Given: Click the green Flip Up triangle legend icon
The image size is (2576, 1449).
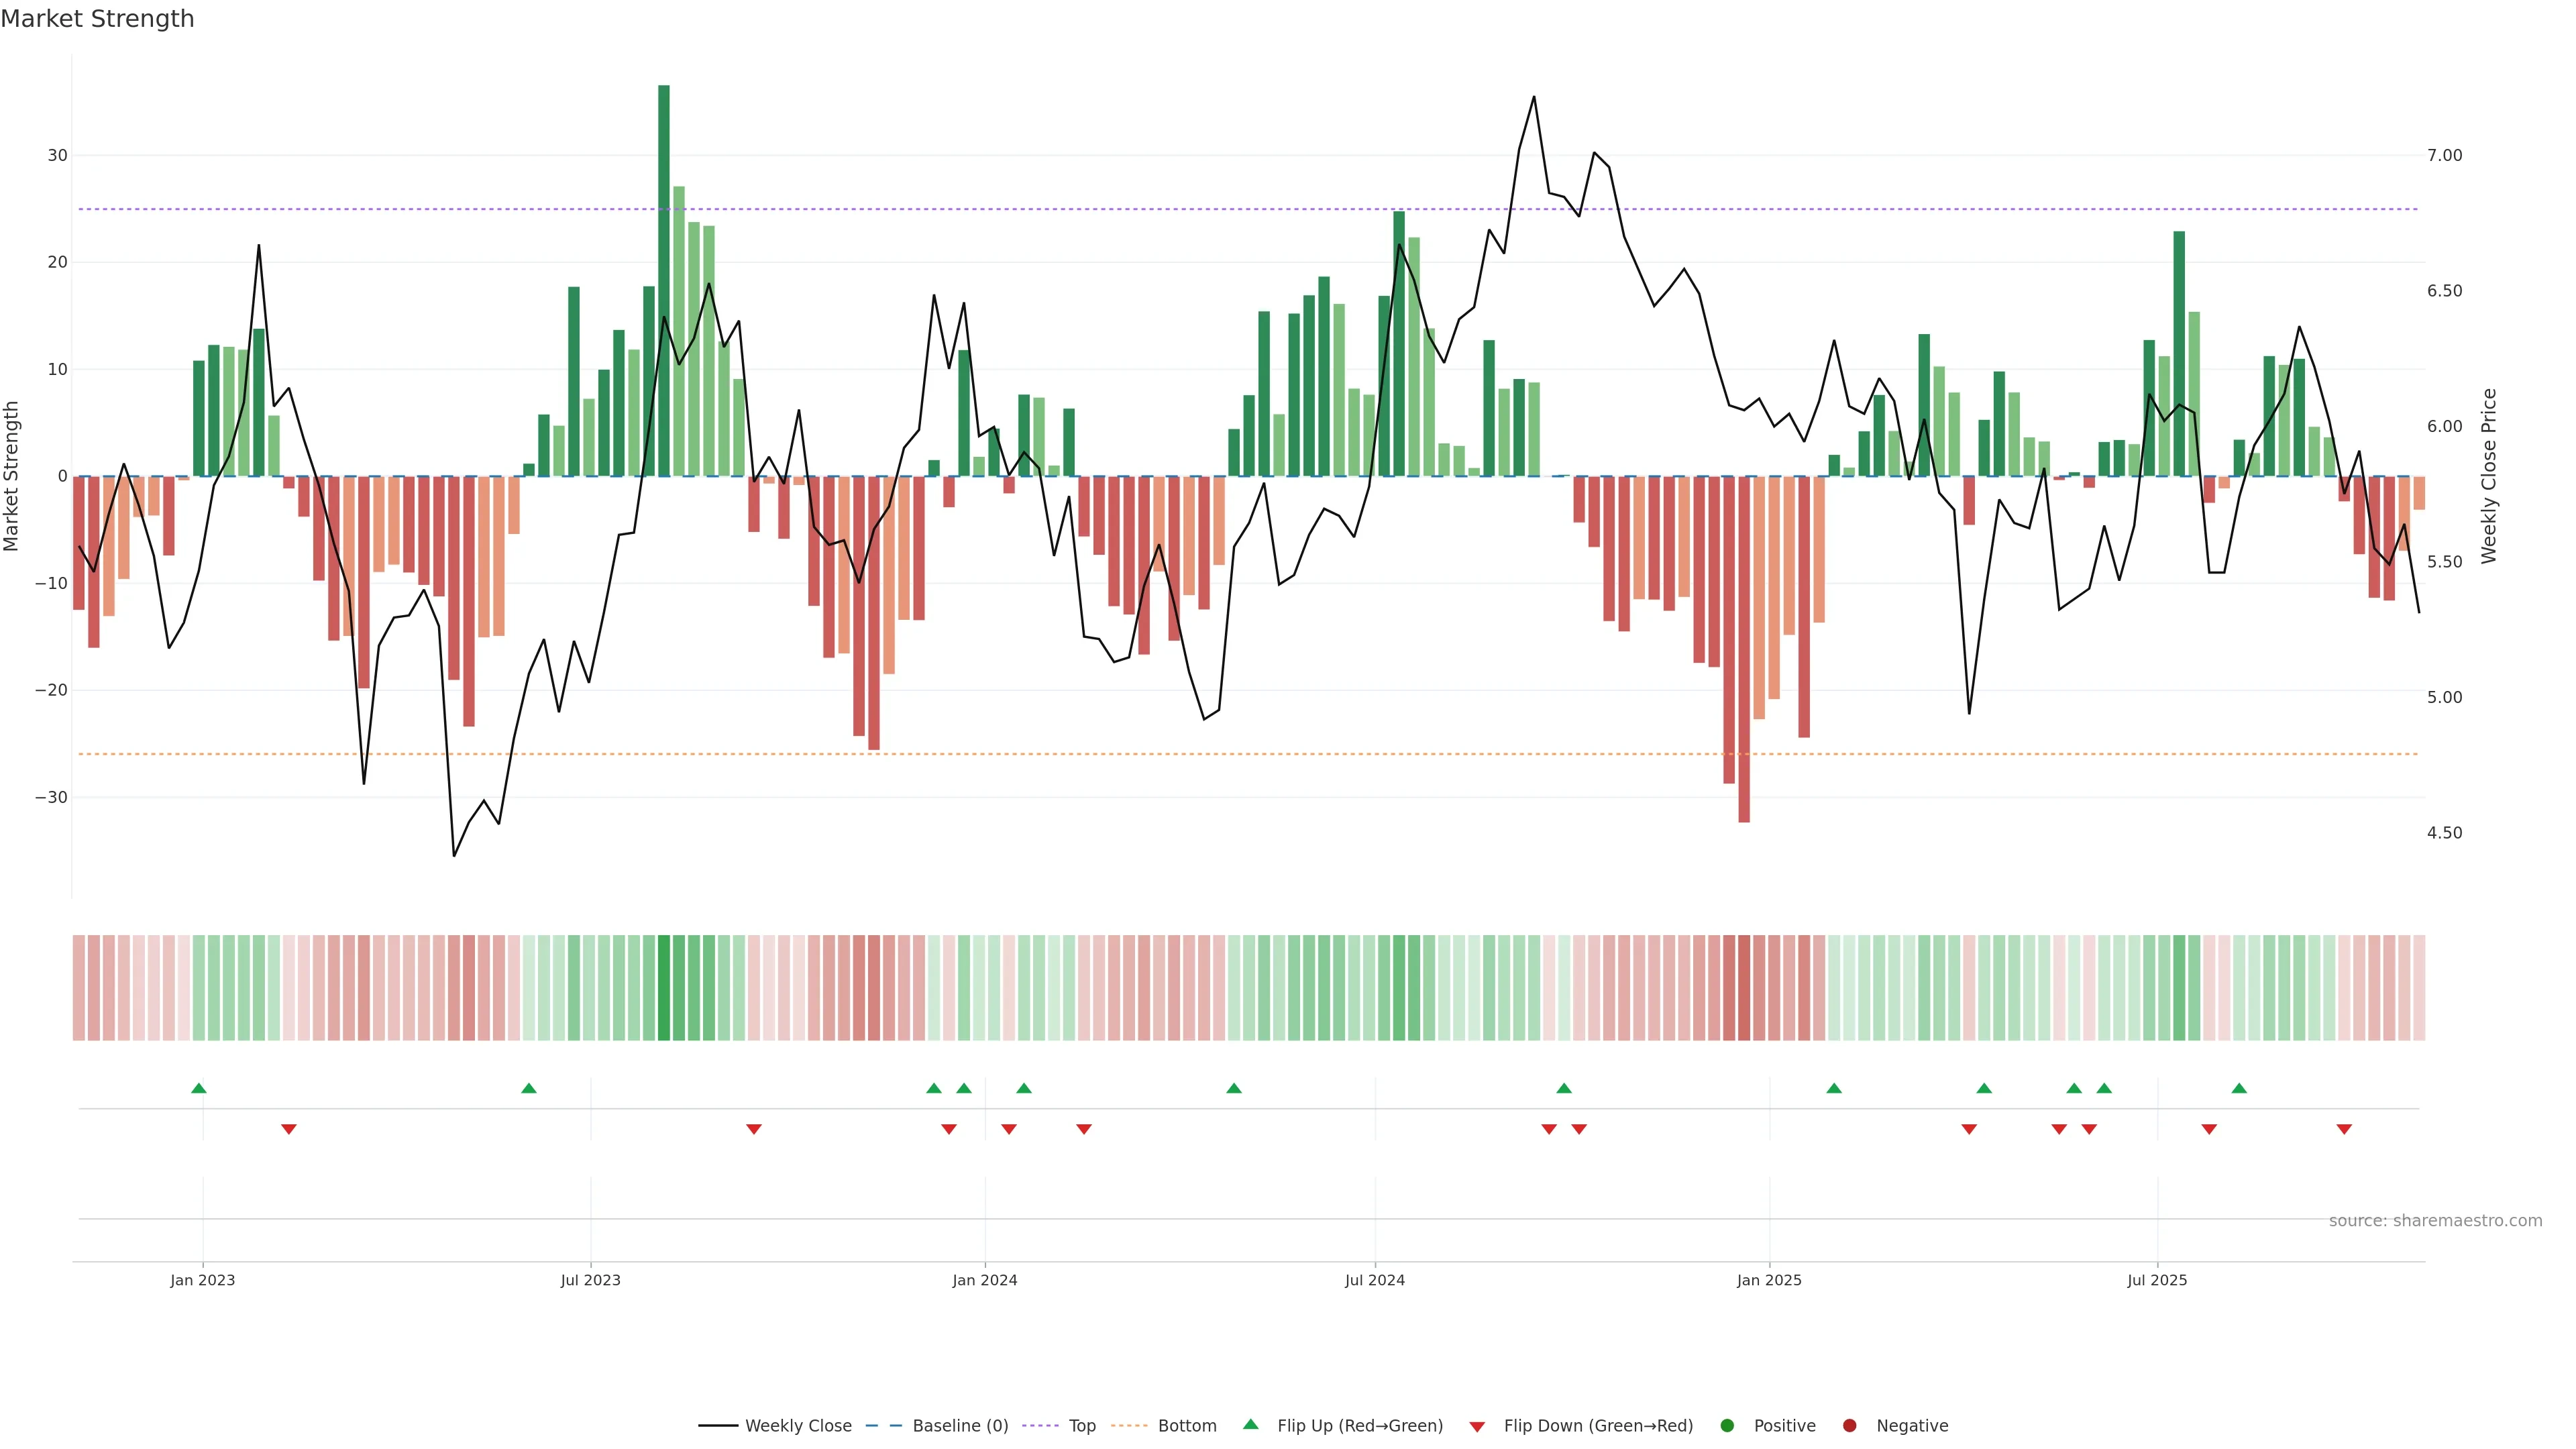Looking at the screenshot, I should 1250,1424.
